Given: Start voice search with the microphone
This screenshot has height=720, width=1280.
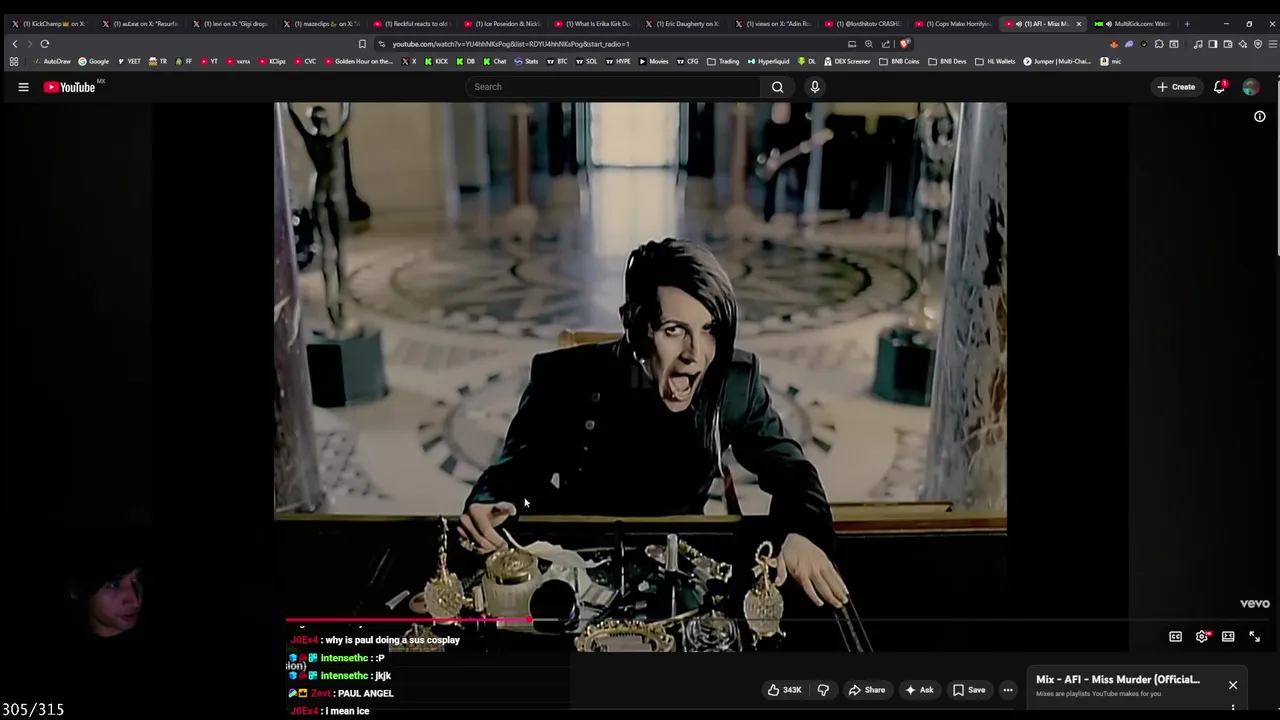Looking at the screenshot, I should (x=815, y=87).
